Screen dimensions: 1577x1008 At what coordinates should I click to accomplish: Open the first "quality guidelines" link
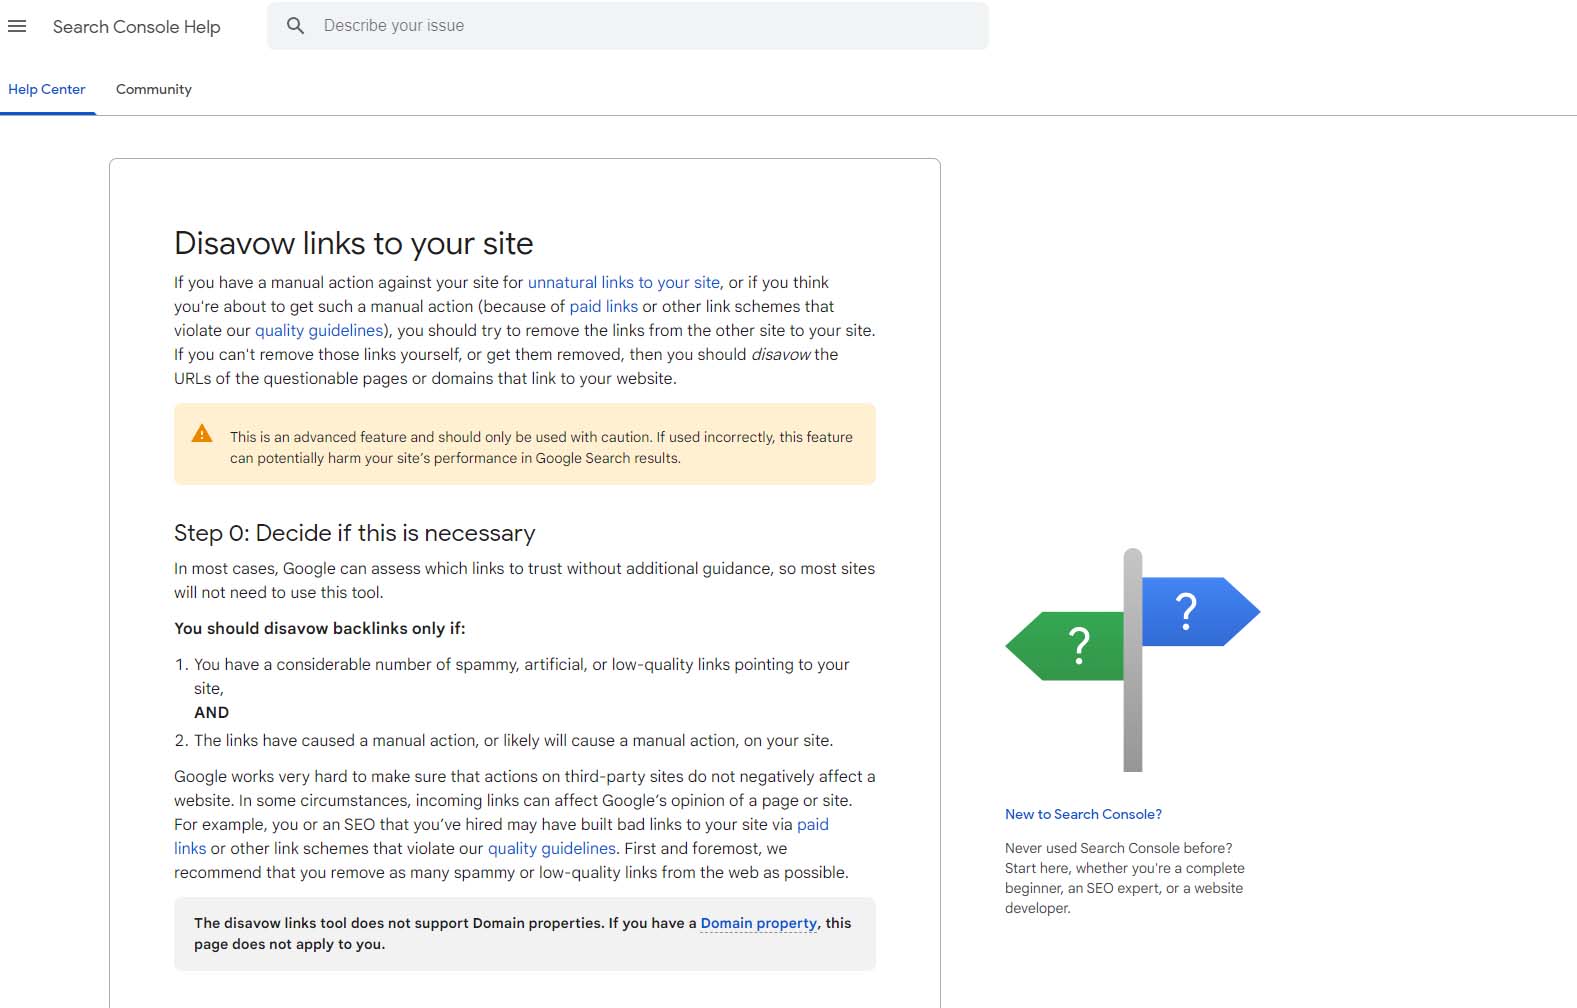coord(319,331)
